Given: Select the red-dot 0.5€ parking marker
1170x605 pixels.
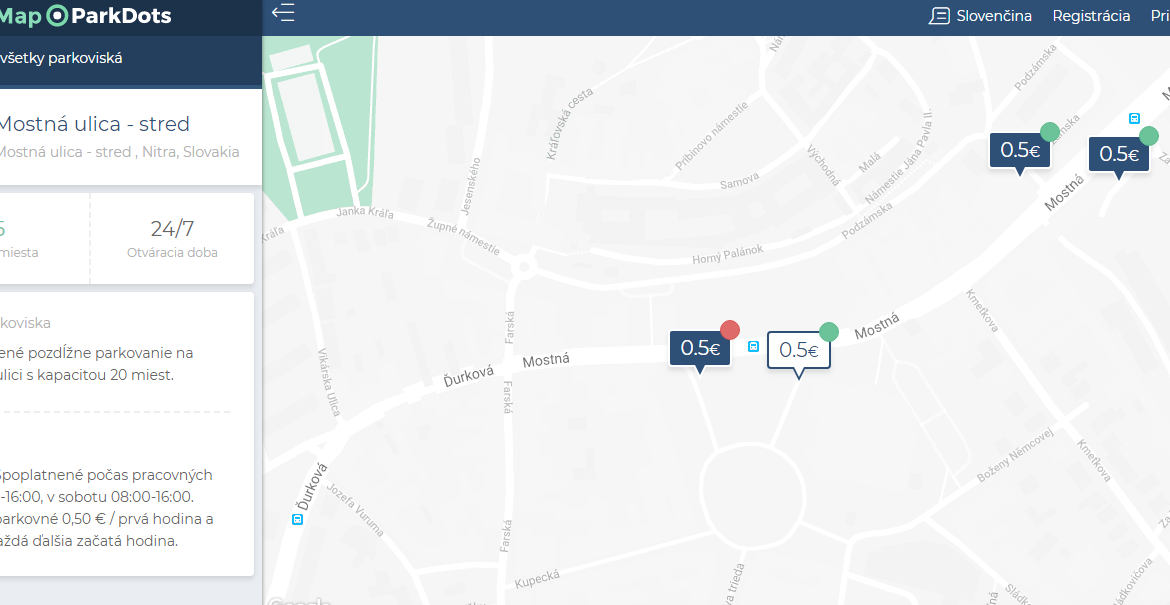Looking at the screenshot, I should tap(700, 349).
